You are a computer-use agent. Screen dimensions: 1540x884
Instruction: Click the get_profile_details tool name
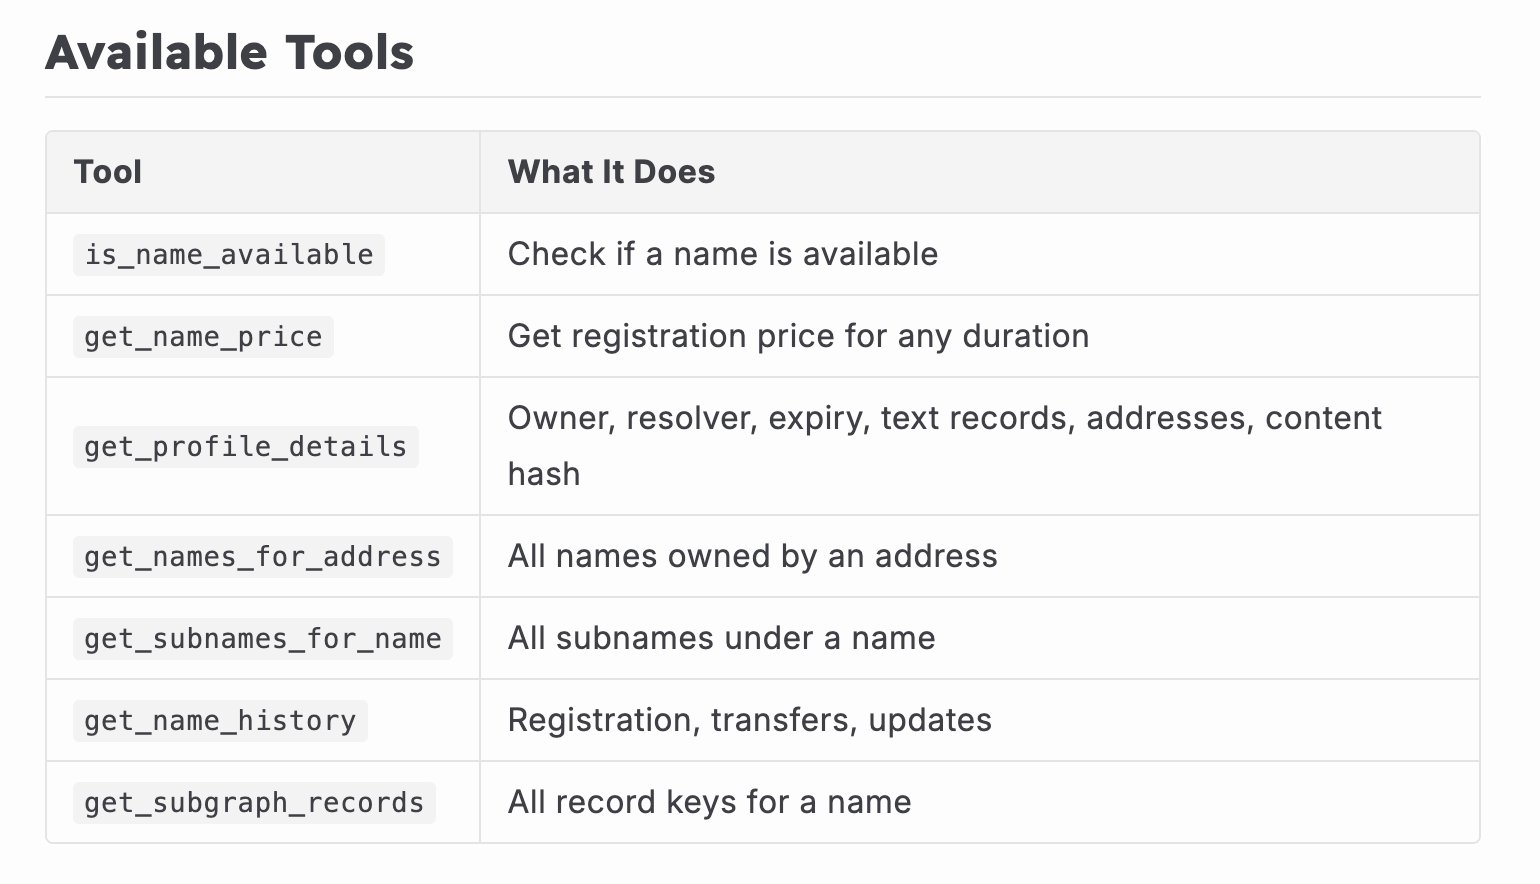click(x=246, y=447)
